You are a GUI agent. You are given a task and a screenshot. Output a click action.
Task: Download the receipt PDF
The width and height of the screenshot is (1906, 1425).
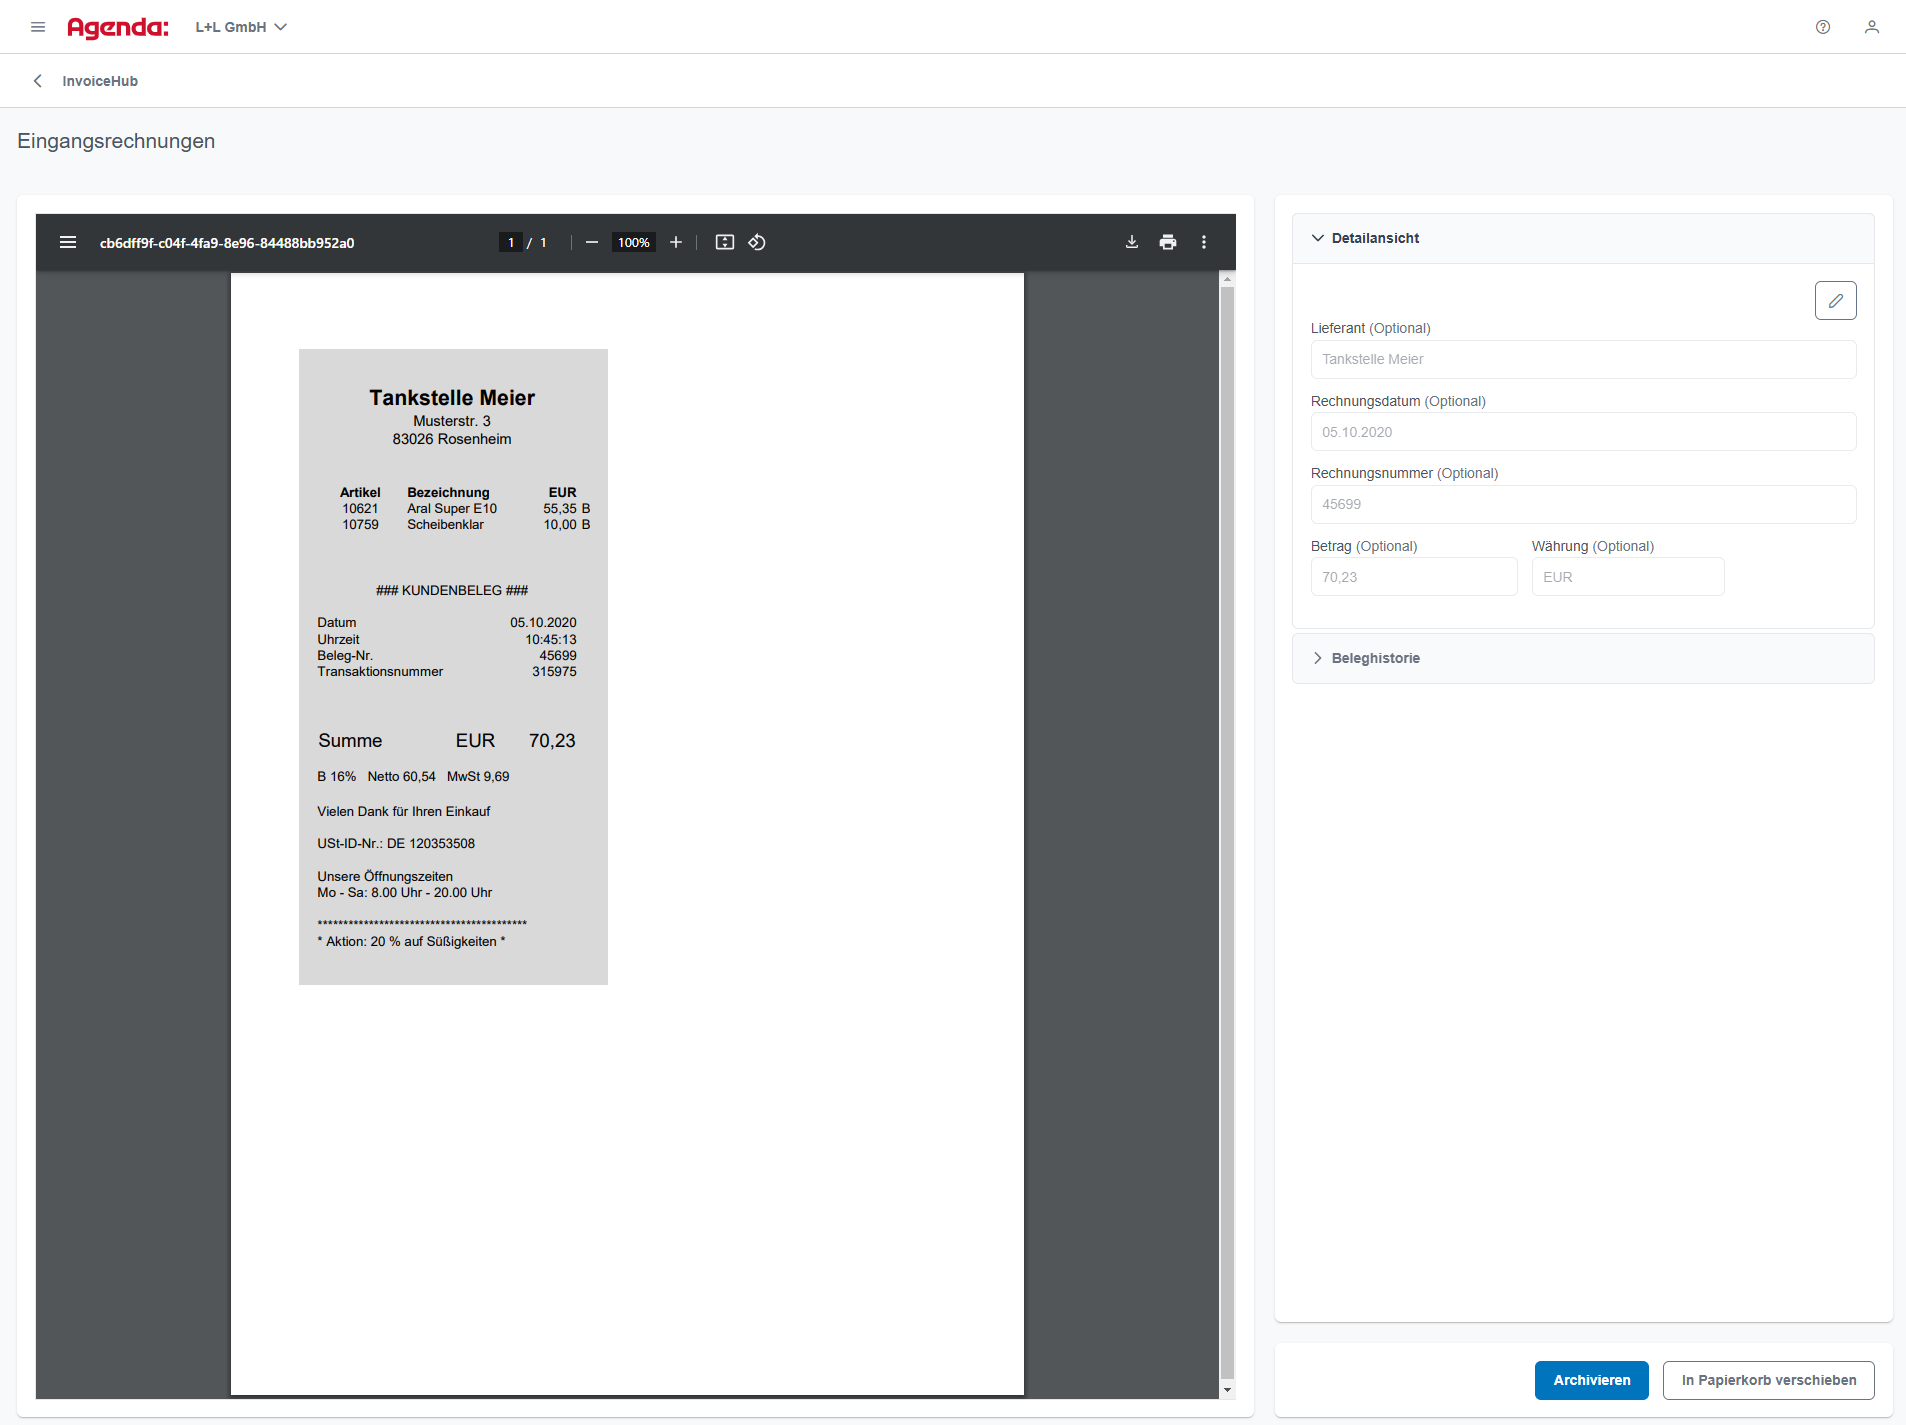(1132, 242)
